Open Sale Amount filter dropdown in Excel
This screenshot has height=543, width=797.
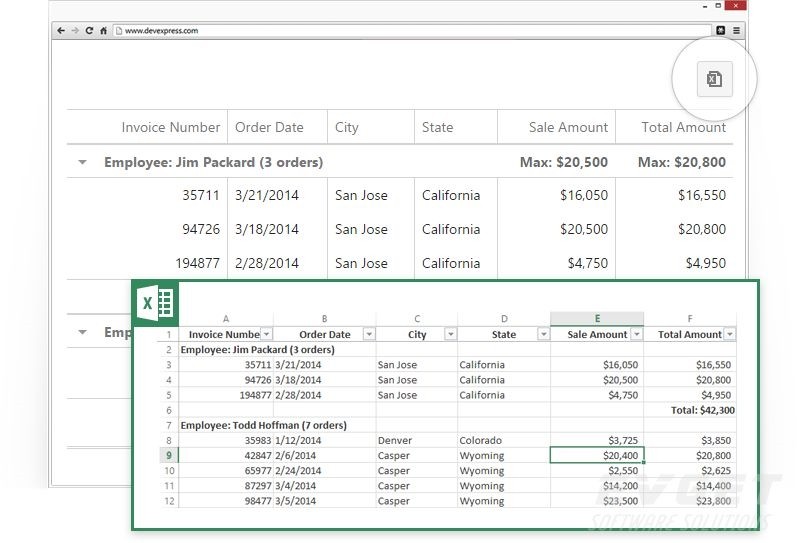point(636,334)
